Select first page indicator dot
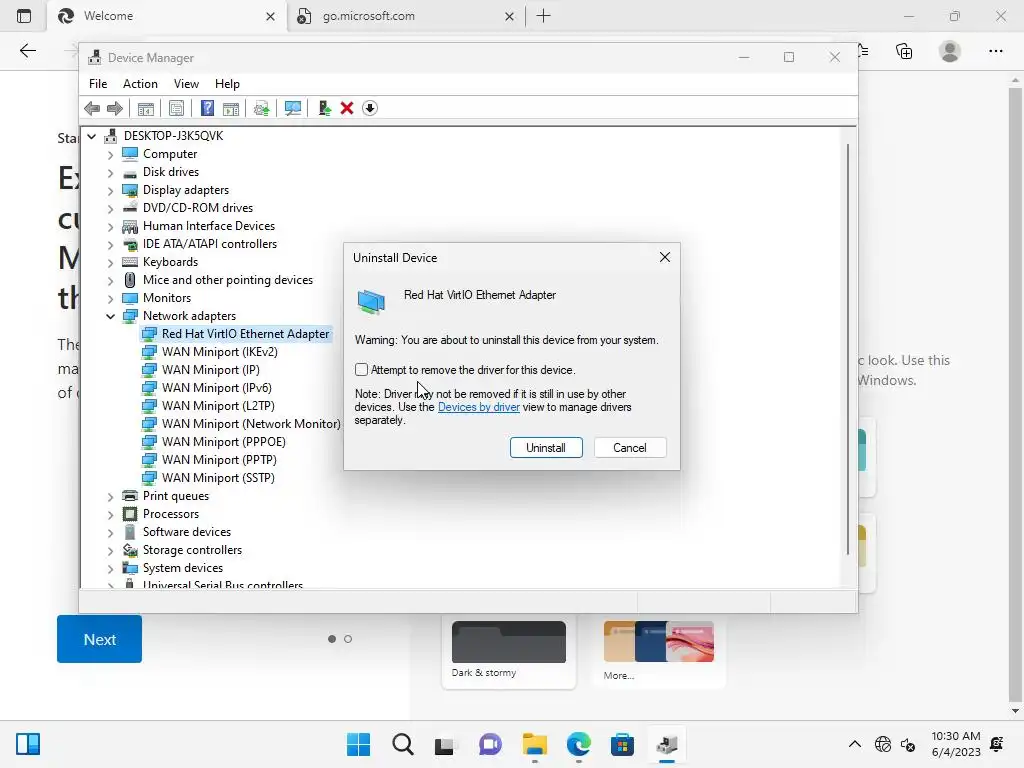 tap(332, 639)
